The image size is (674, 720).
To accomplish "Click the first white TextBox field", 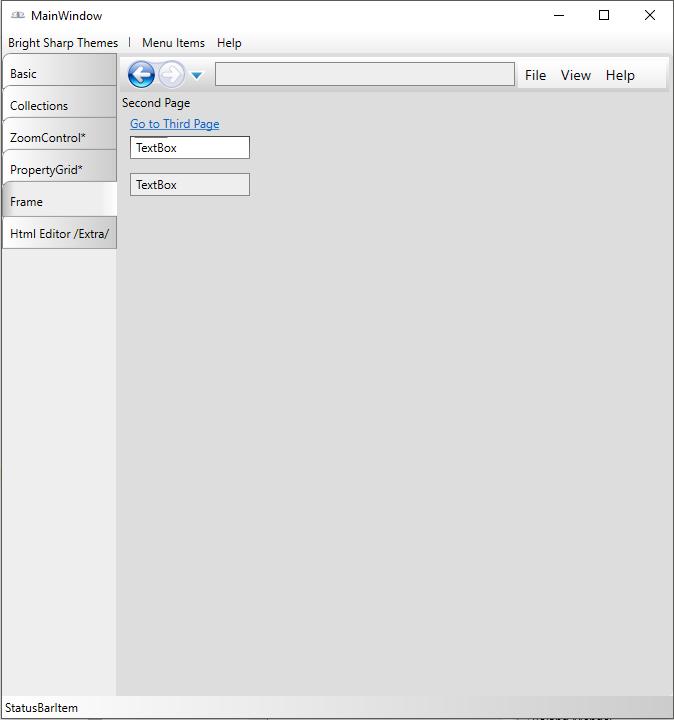I will pos(190,148).
